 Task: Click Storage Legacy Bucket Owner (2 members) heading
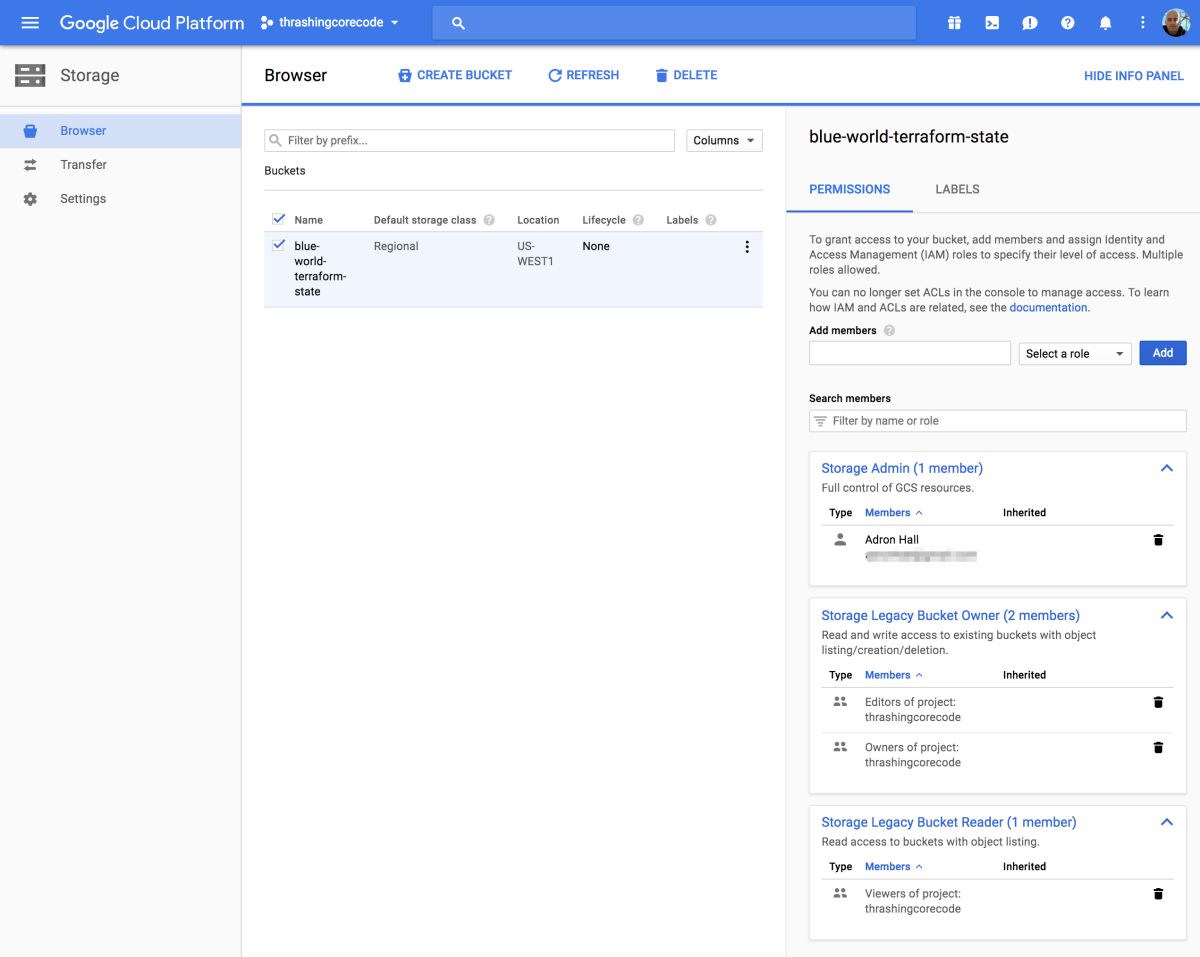(950, 615)
